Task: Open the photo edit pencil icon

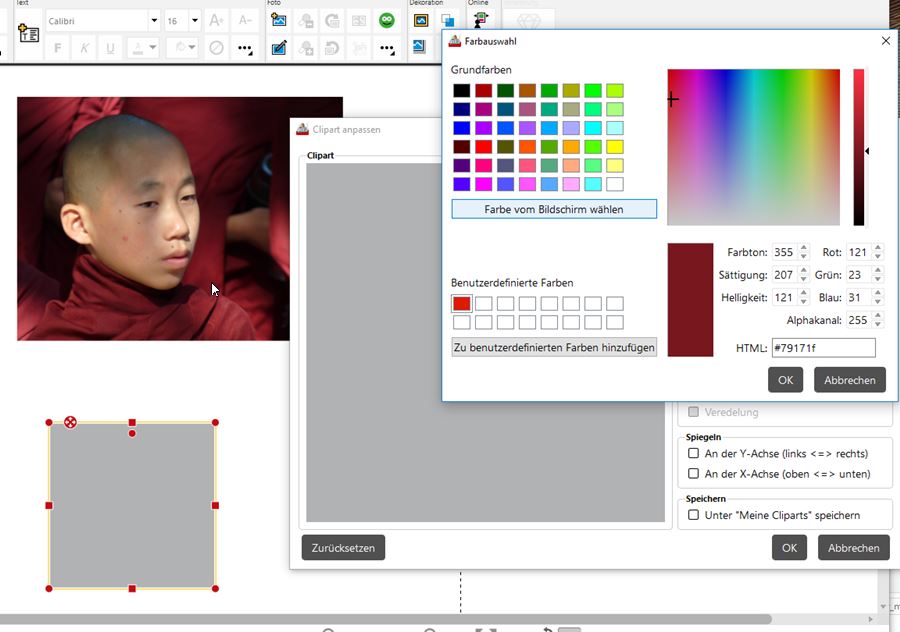Action: pyautogui.click(x=280, y=47)
